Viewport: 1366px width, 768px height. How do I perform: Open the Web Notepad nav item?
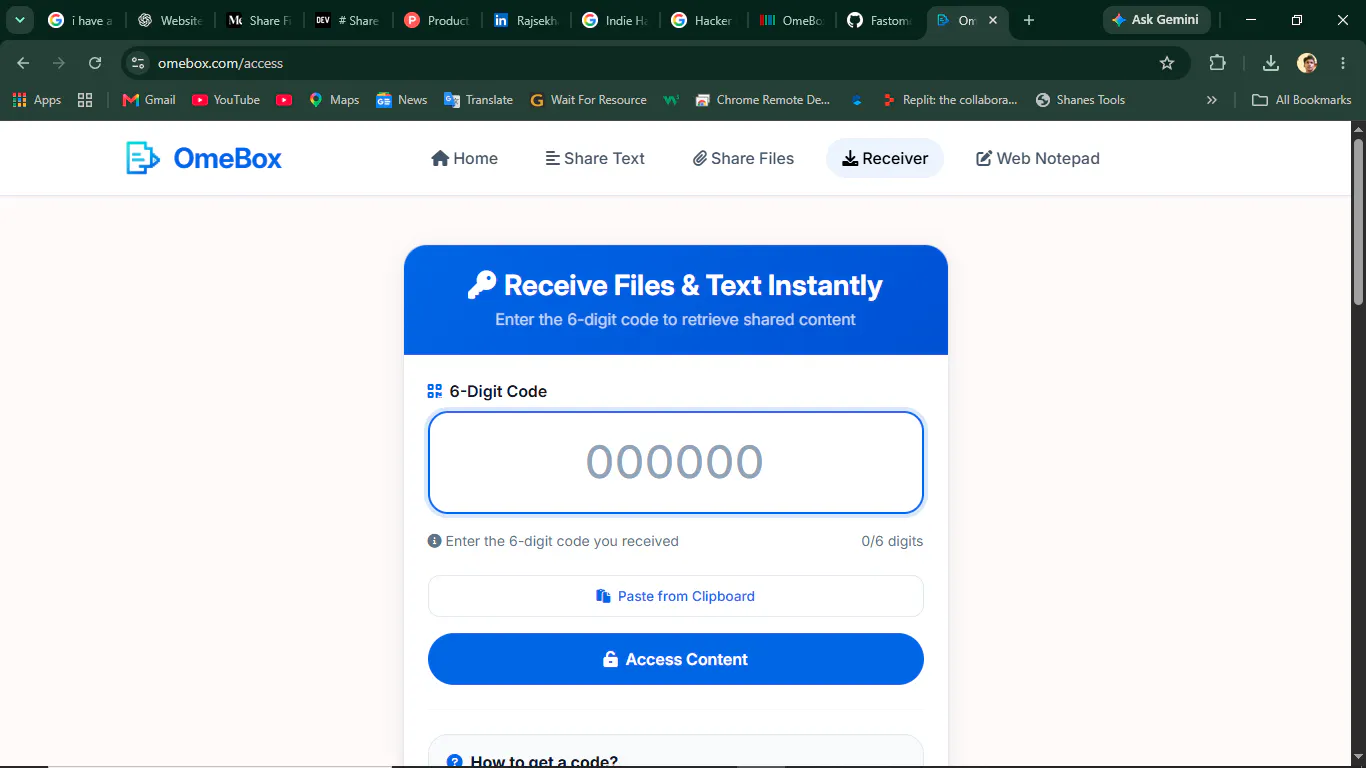point(1038,158)
